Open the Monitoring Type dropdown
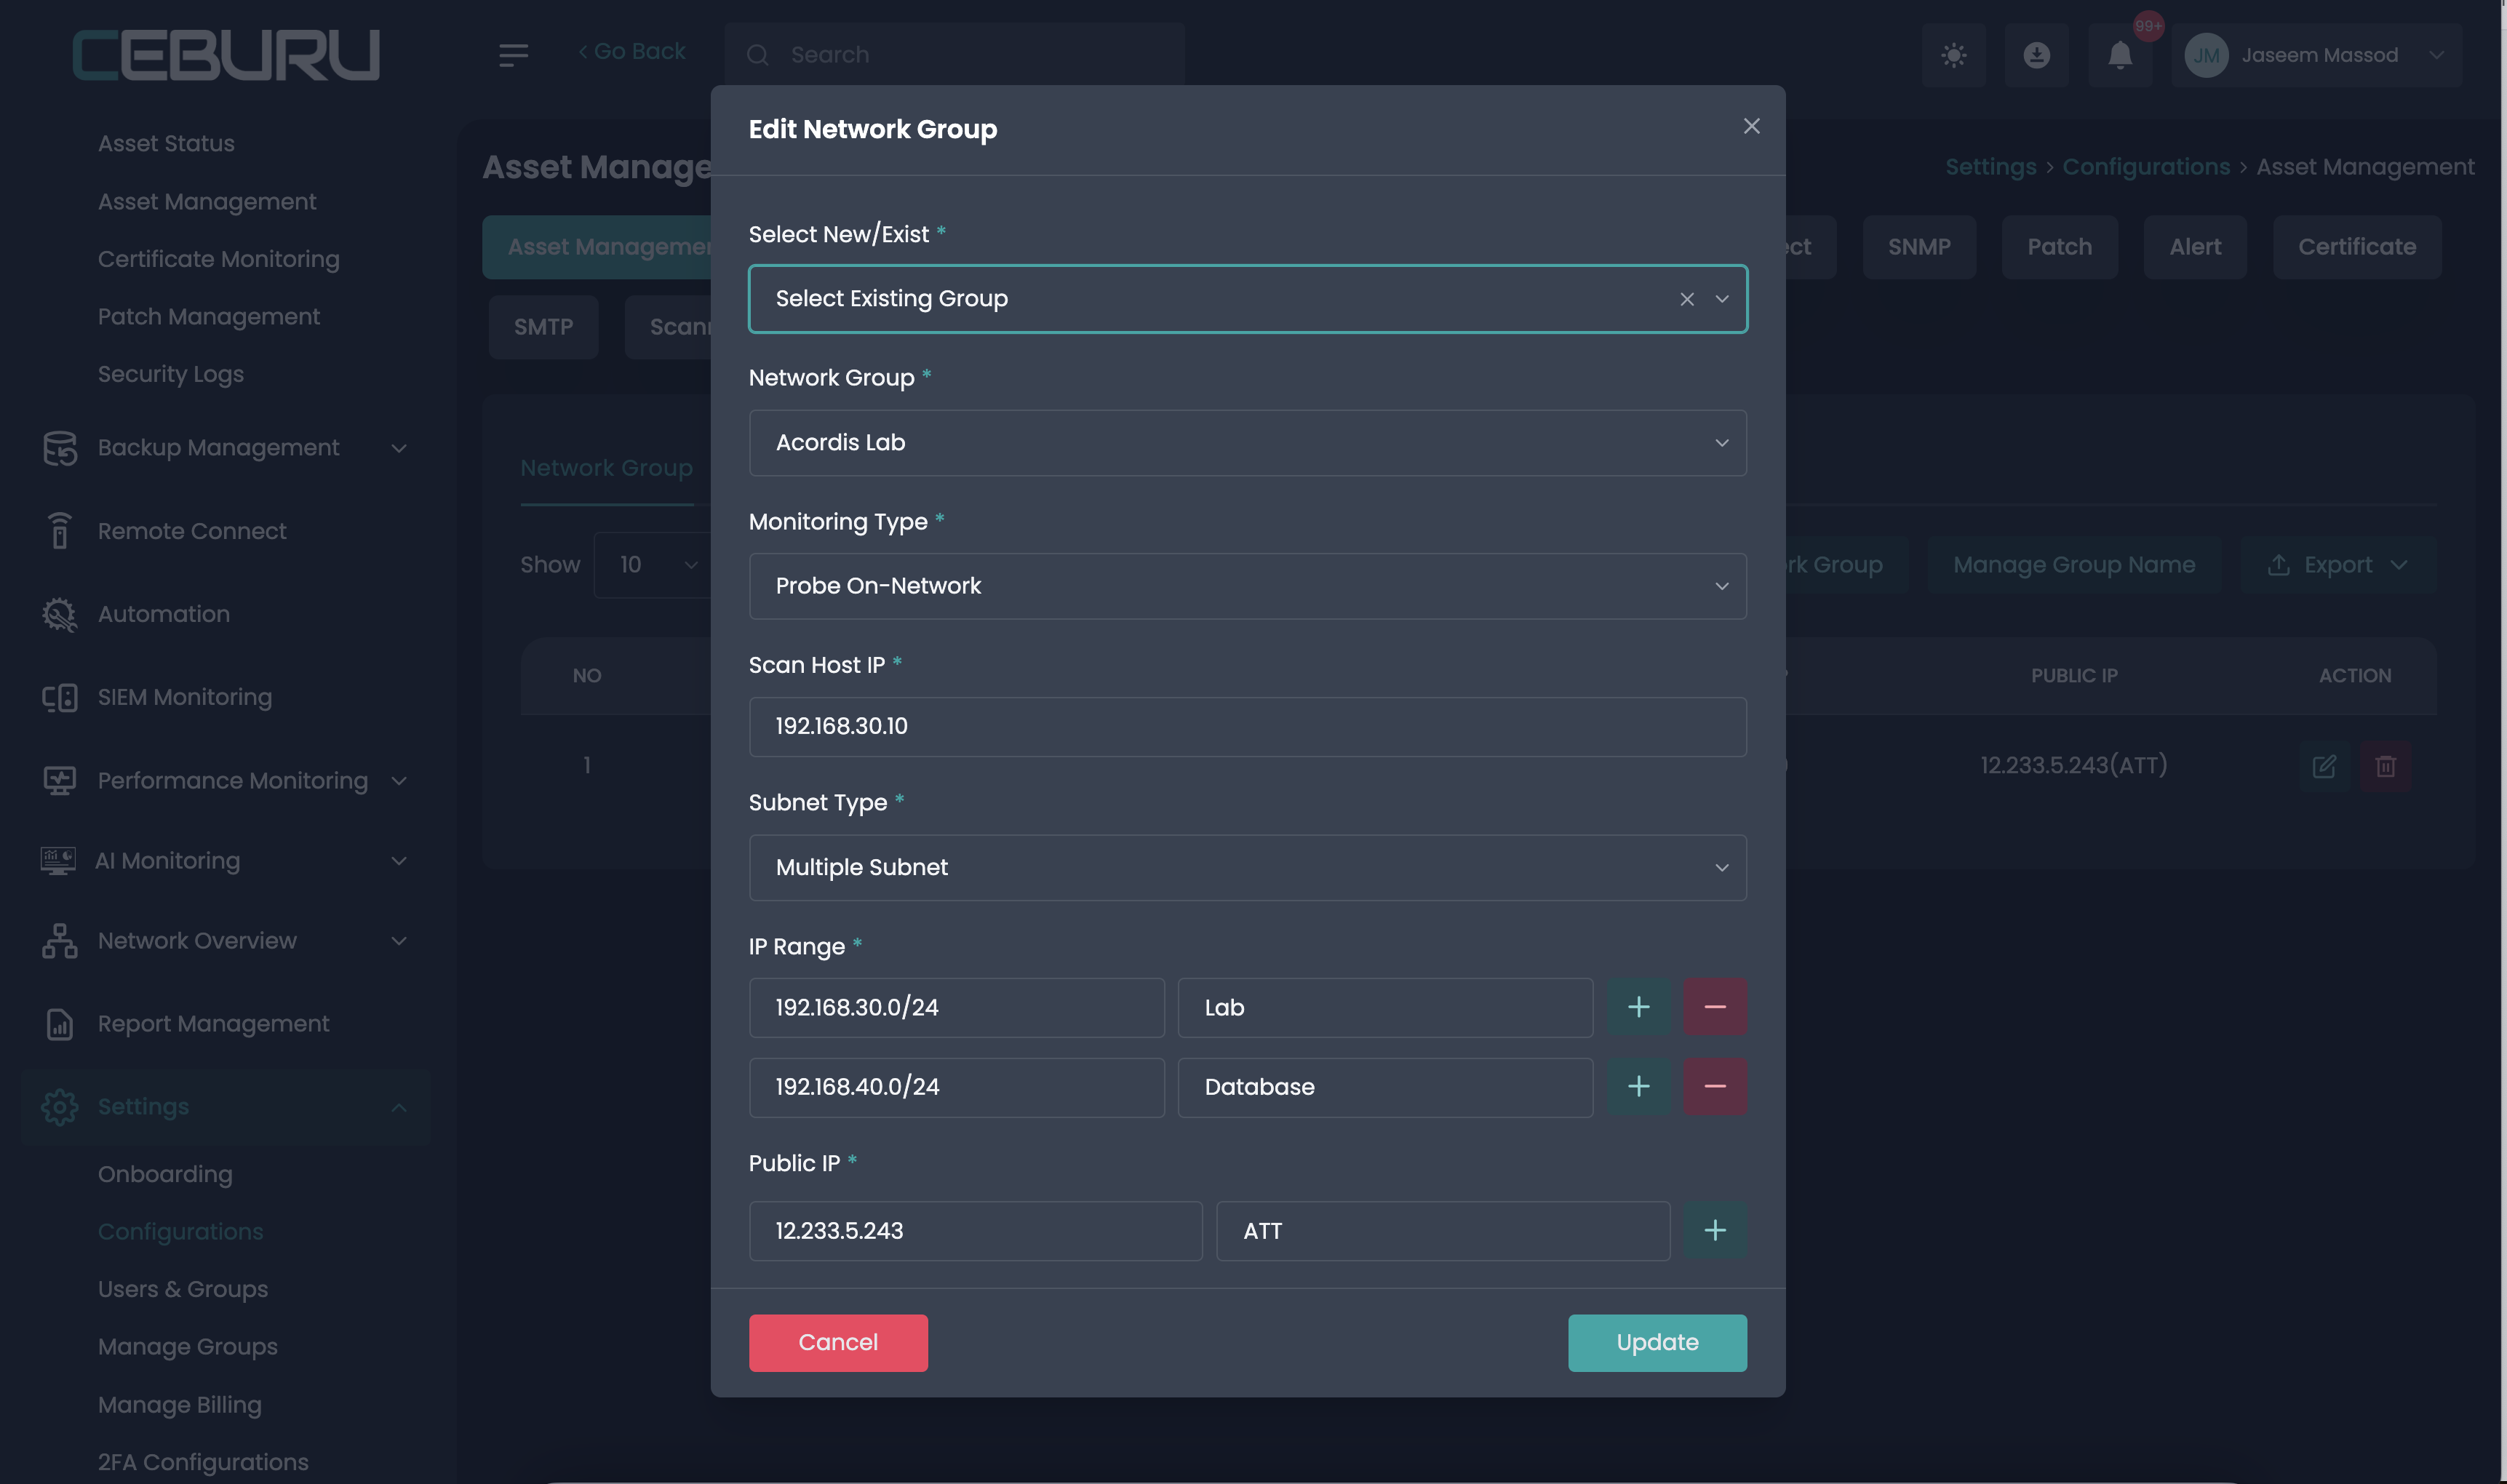Screen dimensions: 2507x1484 pyautogui.click(x=1247, y=586)
